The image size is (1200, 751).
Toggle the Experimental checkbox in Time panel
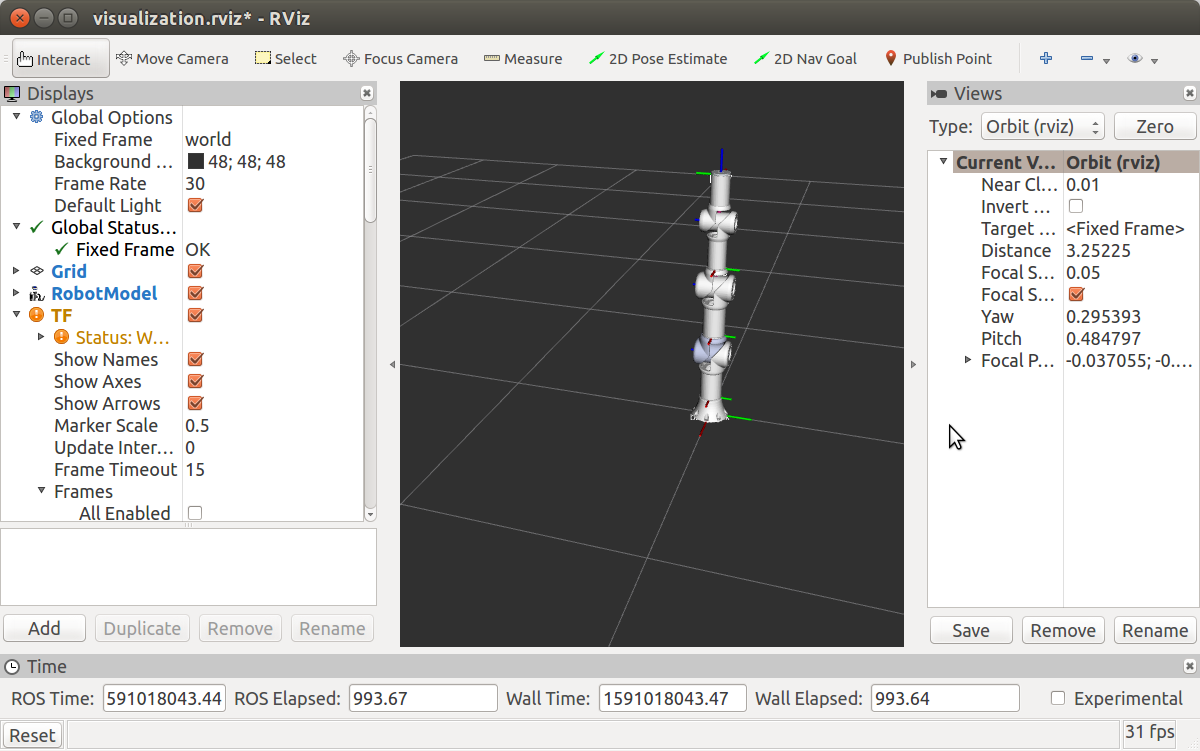pyautogui.click(x=1055, y=698)
